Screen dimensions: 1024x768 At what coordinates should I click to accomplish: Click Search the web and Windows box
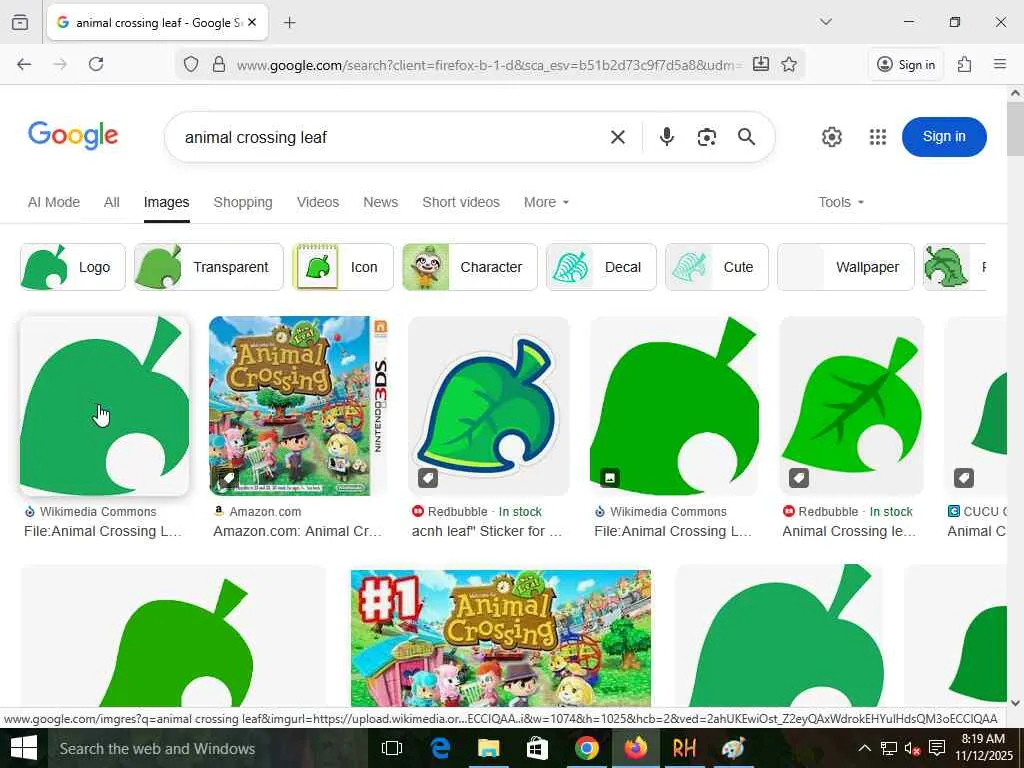(x=206, y=748)
